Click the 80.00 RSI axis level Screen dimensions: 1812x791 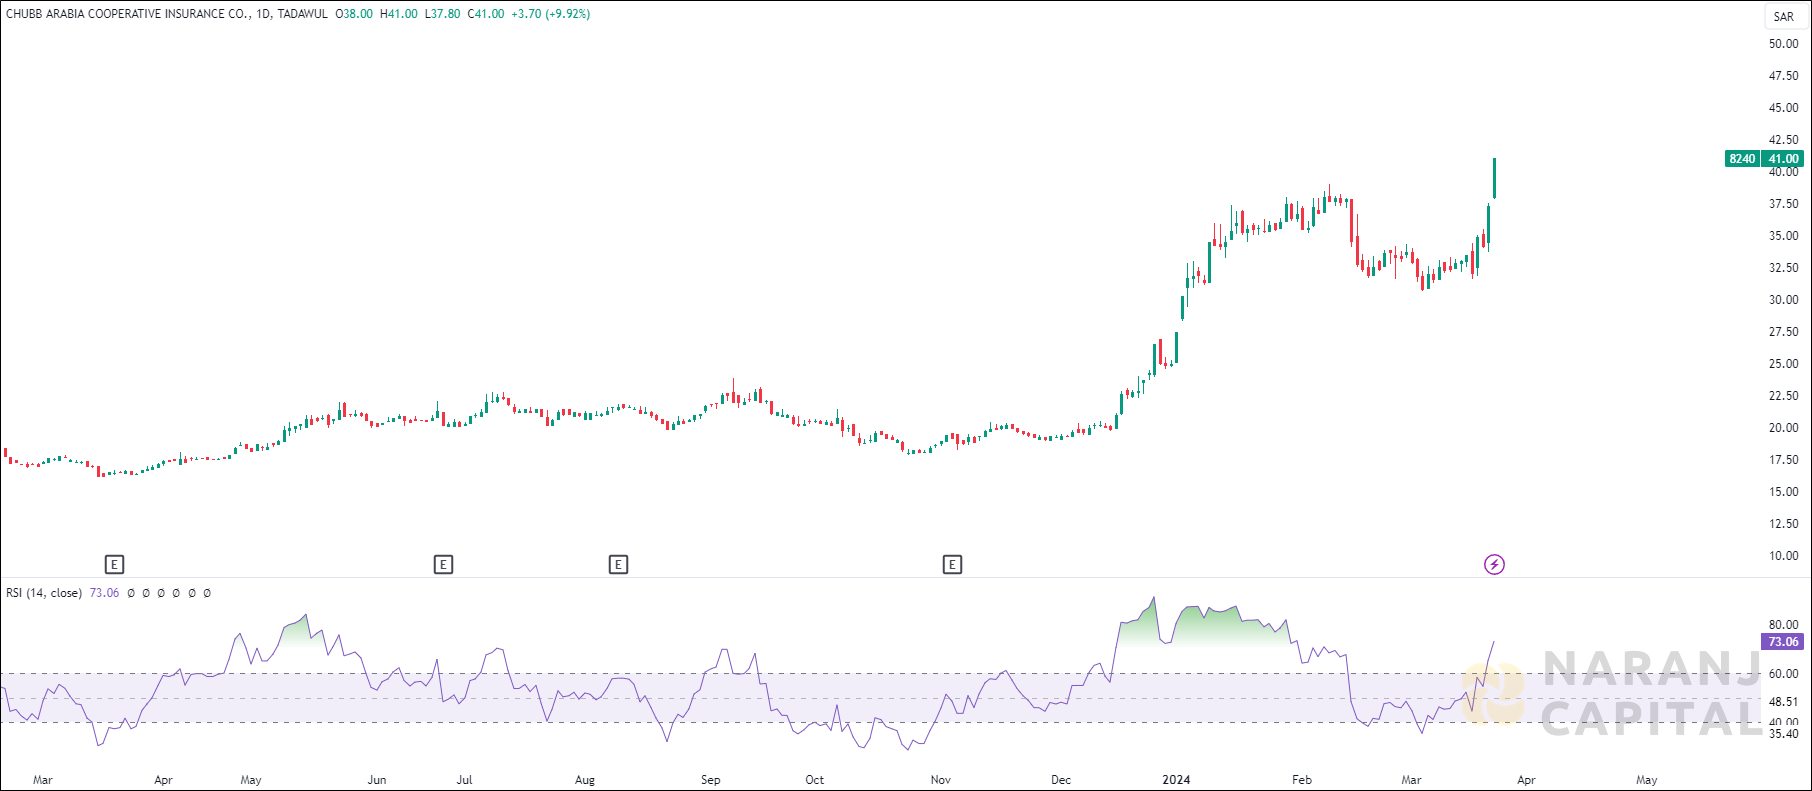pos(1783,625)
